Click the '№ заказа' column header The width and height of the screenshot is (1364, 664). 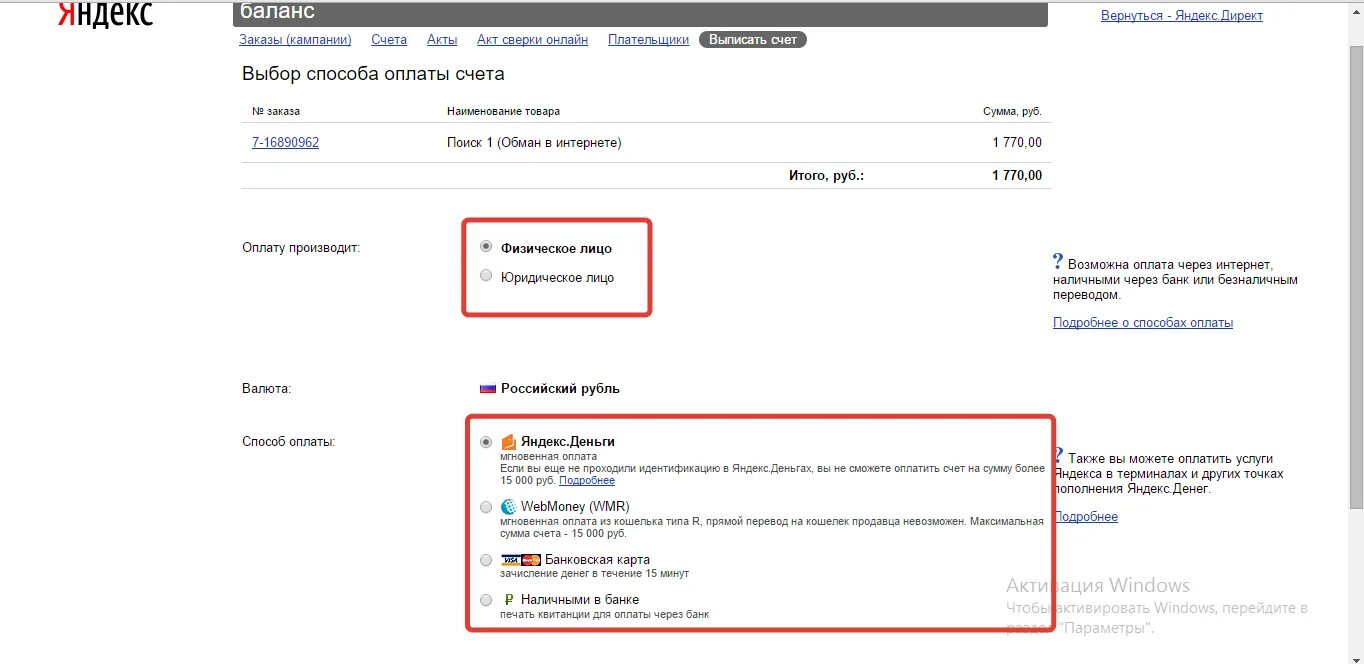(x=276, y=112)
